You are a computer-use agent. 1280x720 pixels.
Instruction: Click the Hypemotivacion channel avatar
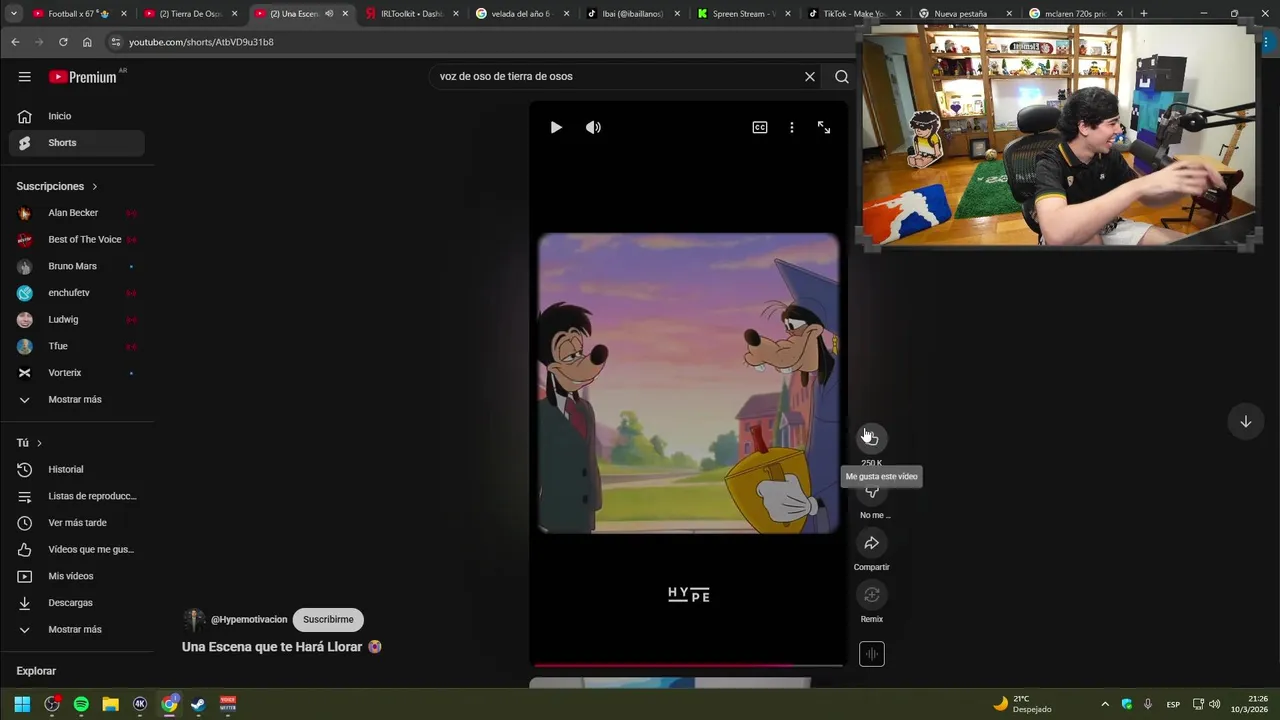(x=194, y=620)
